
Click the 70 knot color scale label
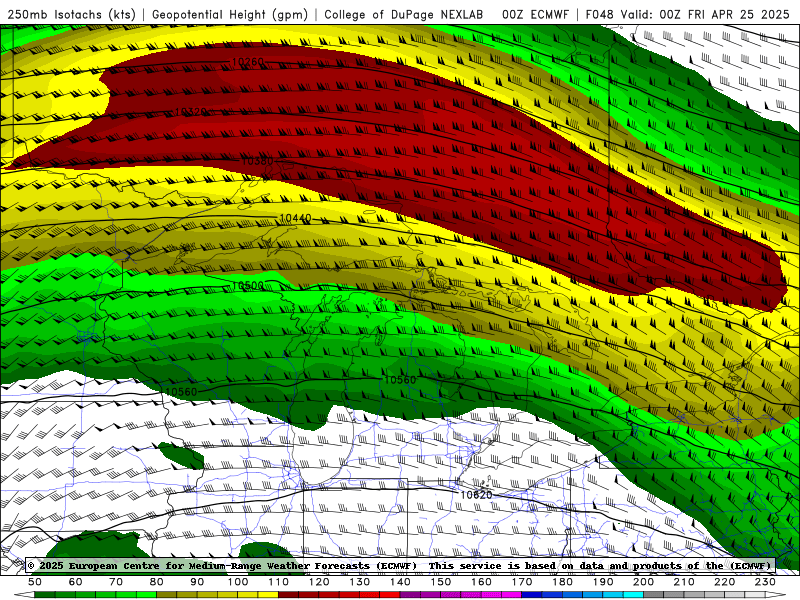[x=116, y=582]
